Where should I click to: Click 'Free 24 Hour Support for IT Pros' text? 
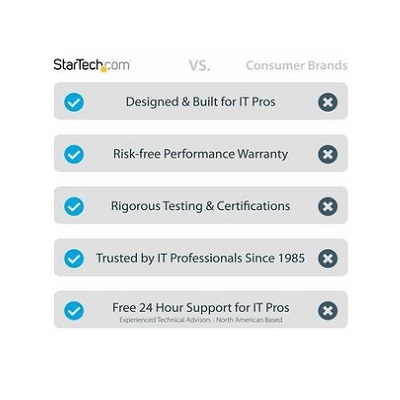coord(201,307)
